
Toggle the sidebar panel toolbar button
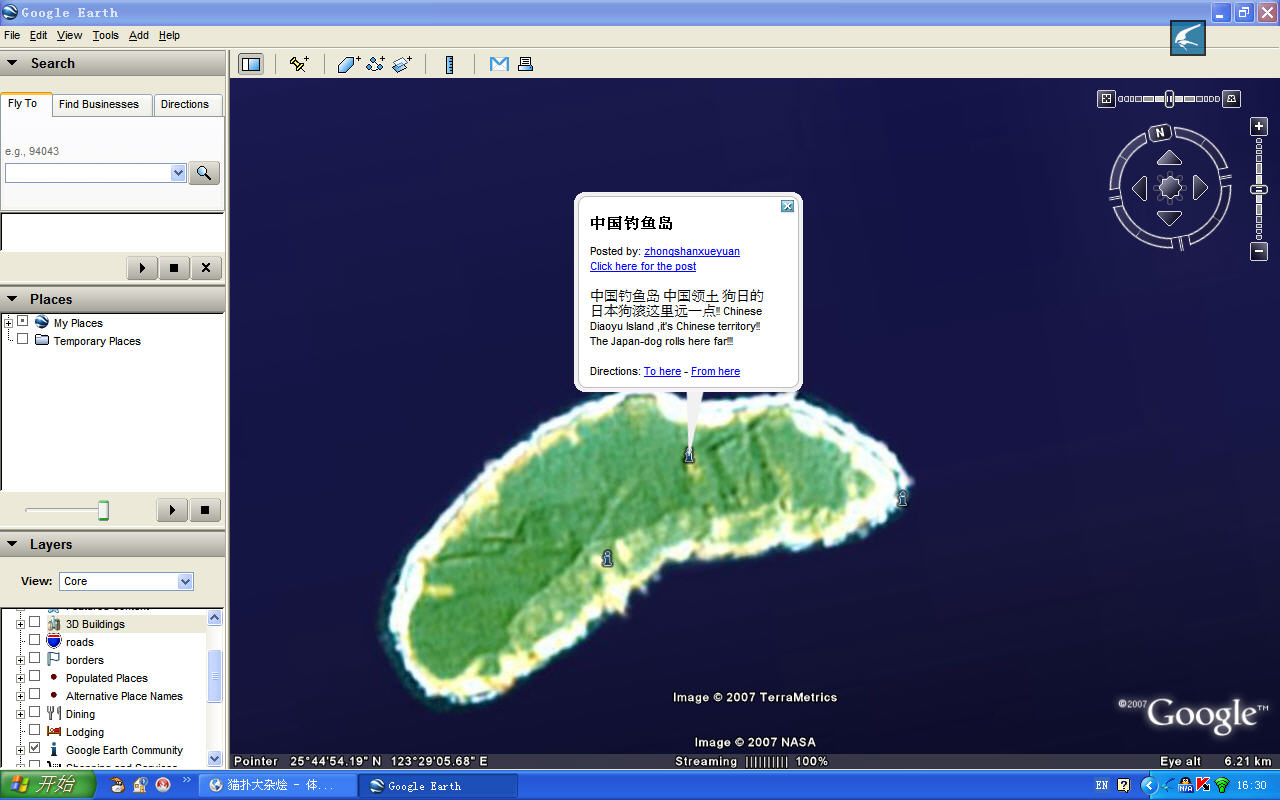pos(251,64)
